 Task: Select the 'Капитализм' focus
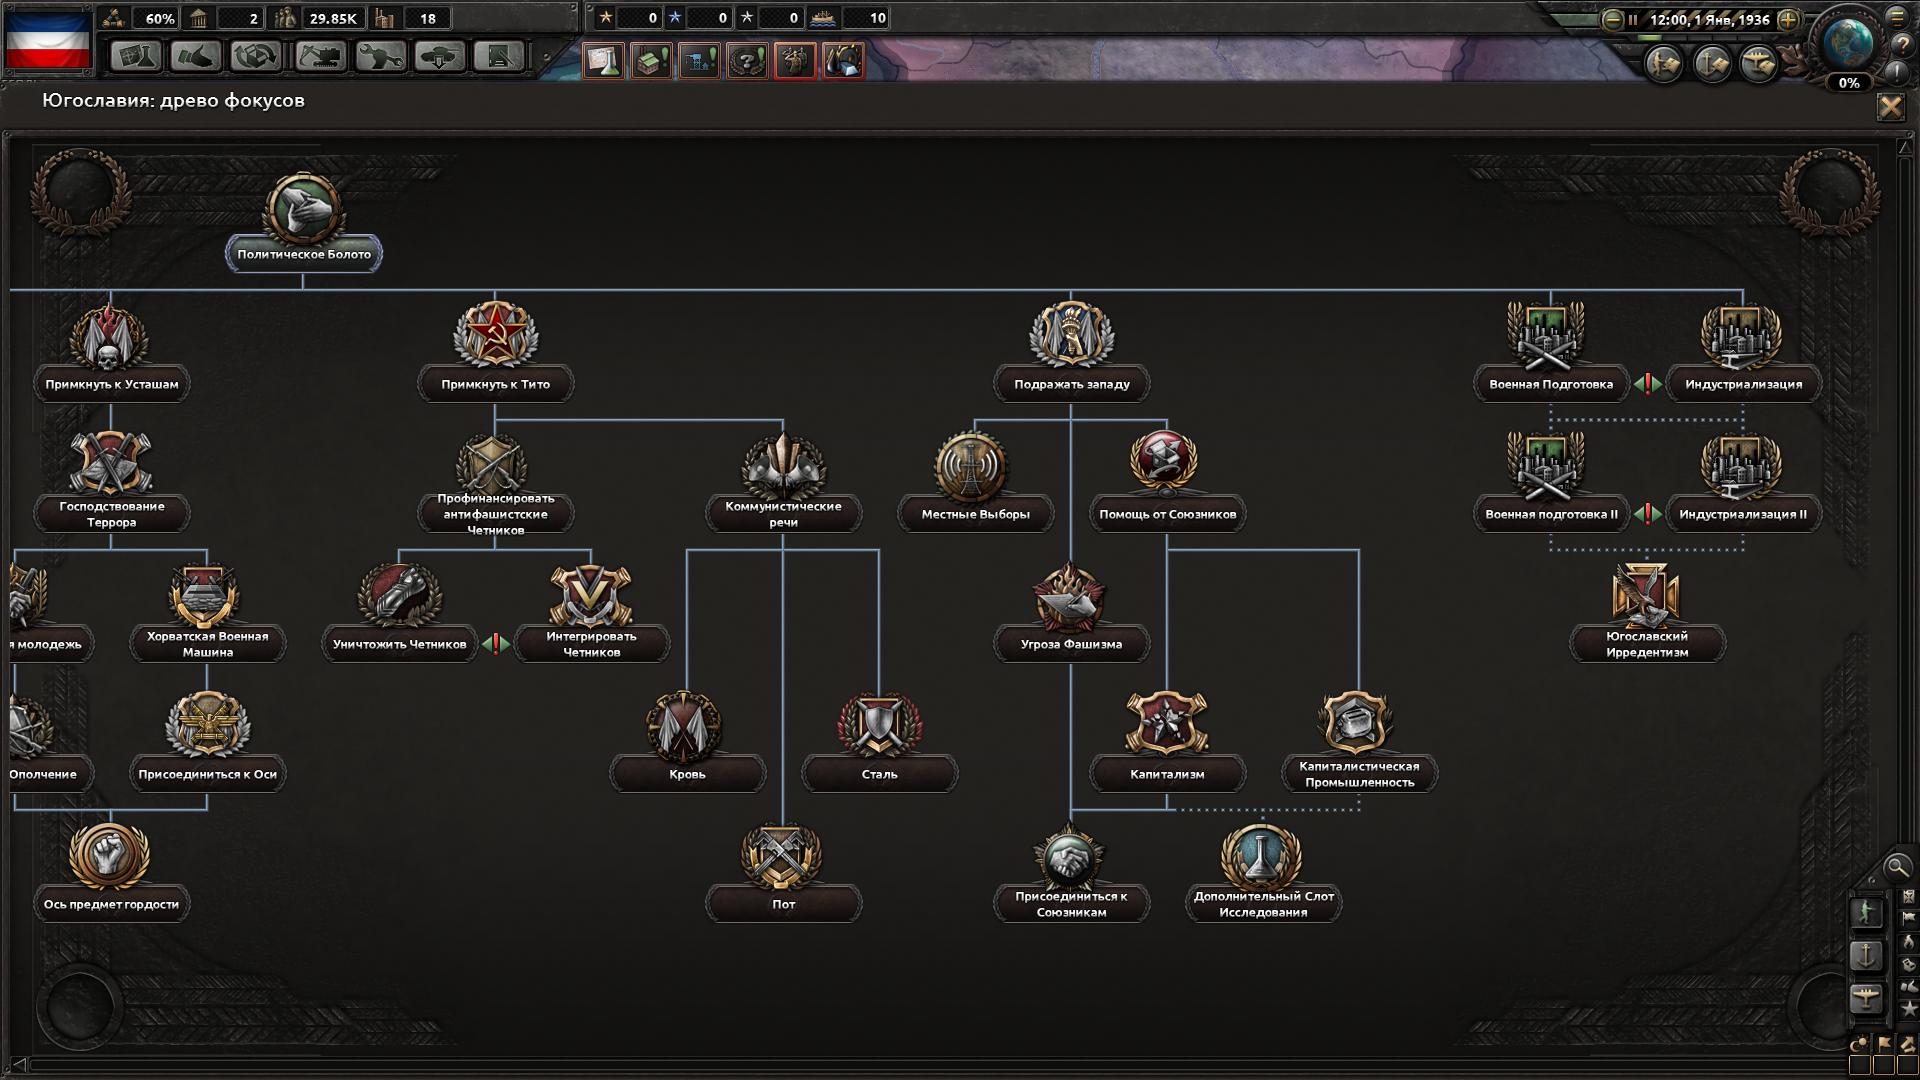1167,741
